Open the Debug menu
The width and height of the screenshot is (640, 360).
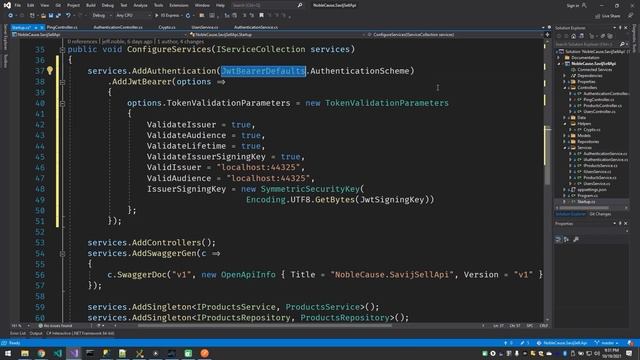click(108, 5)
